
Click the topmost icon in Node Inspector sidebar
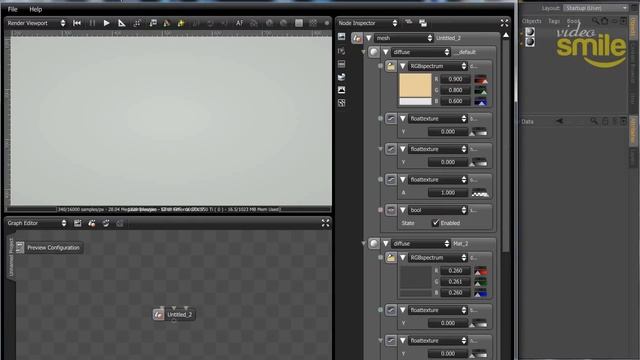coord(342,37)
